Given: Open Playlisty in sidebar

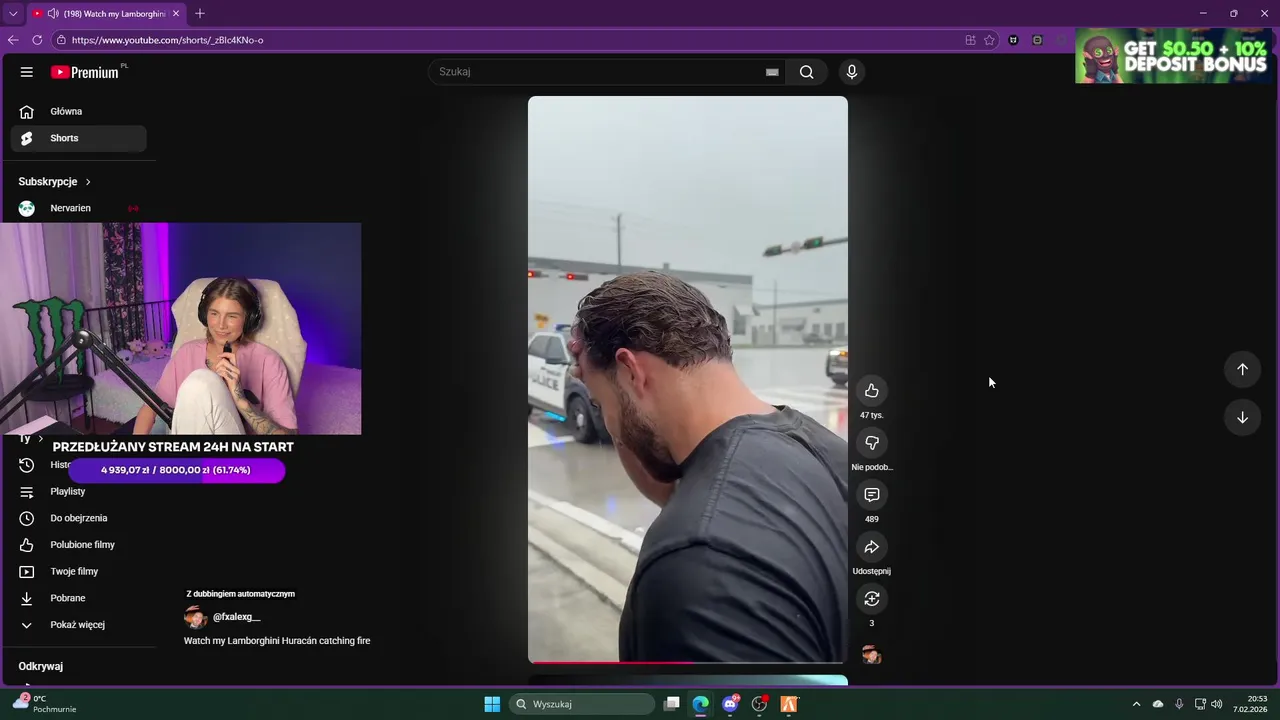Looking at the screenshot, I should 78,491.
